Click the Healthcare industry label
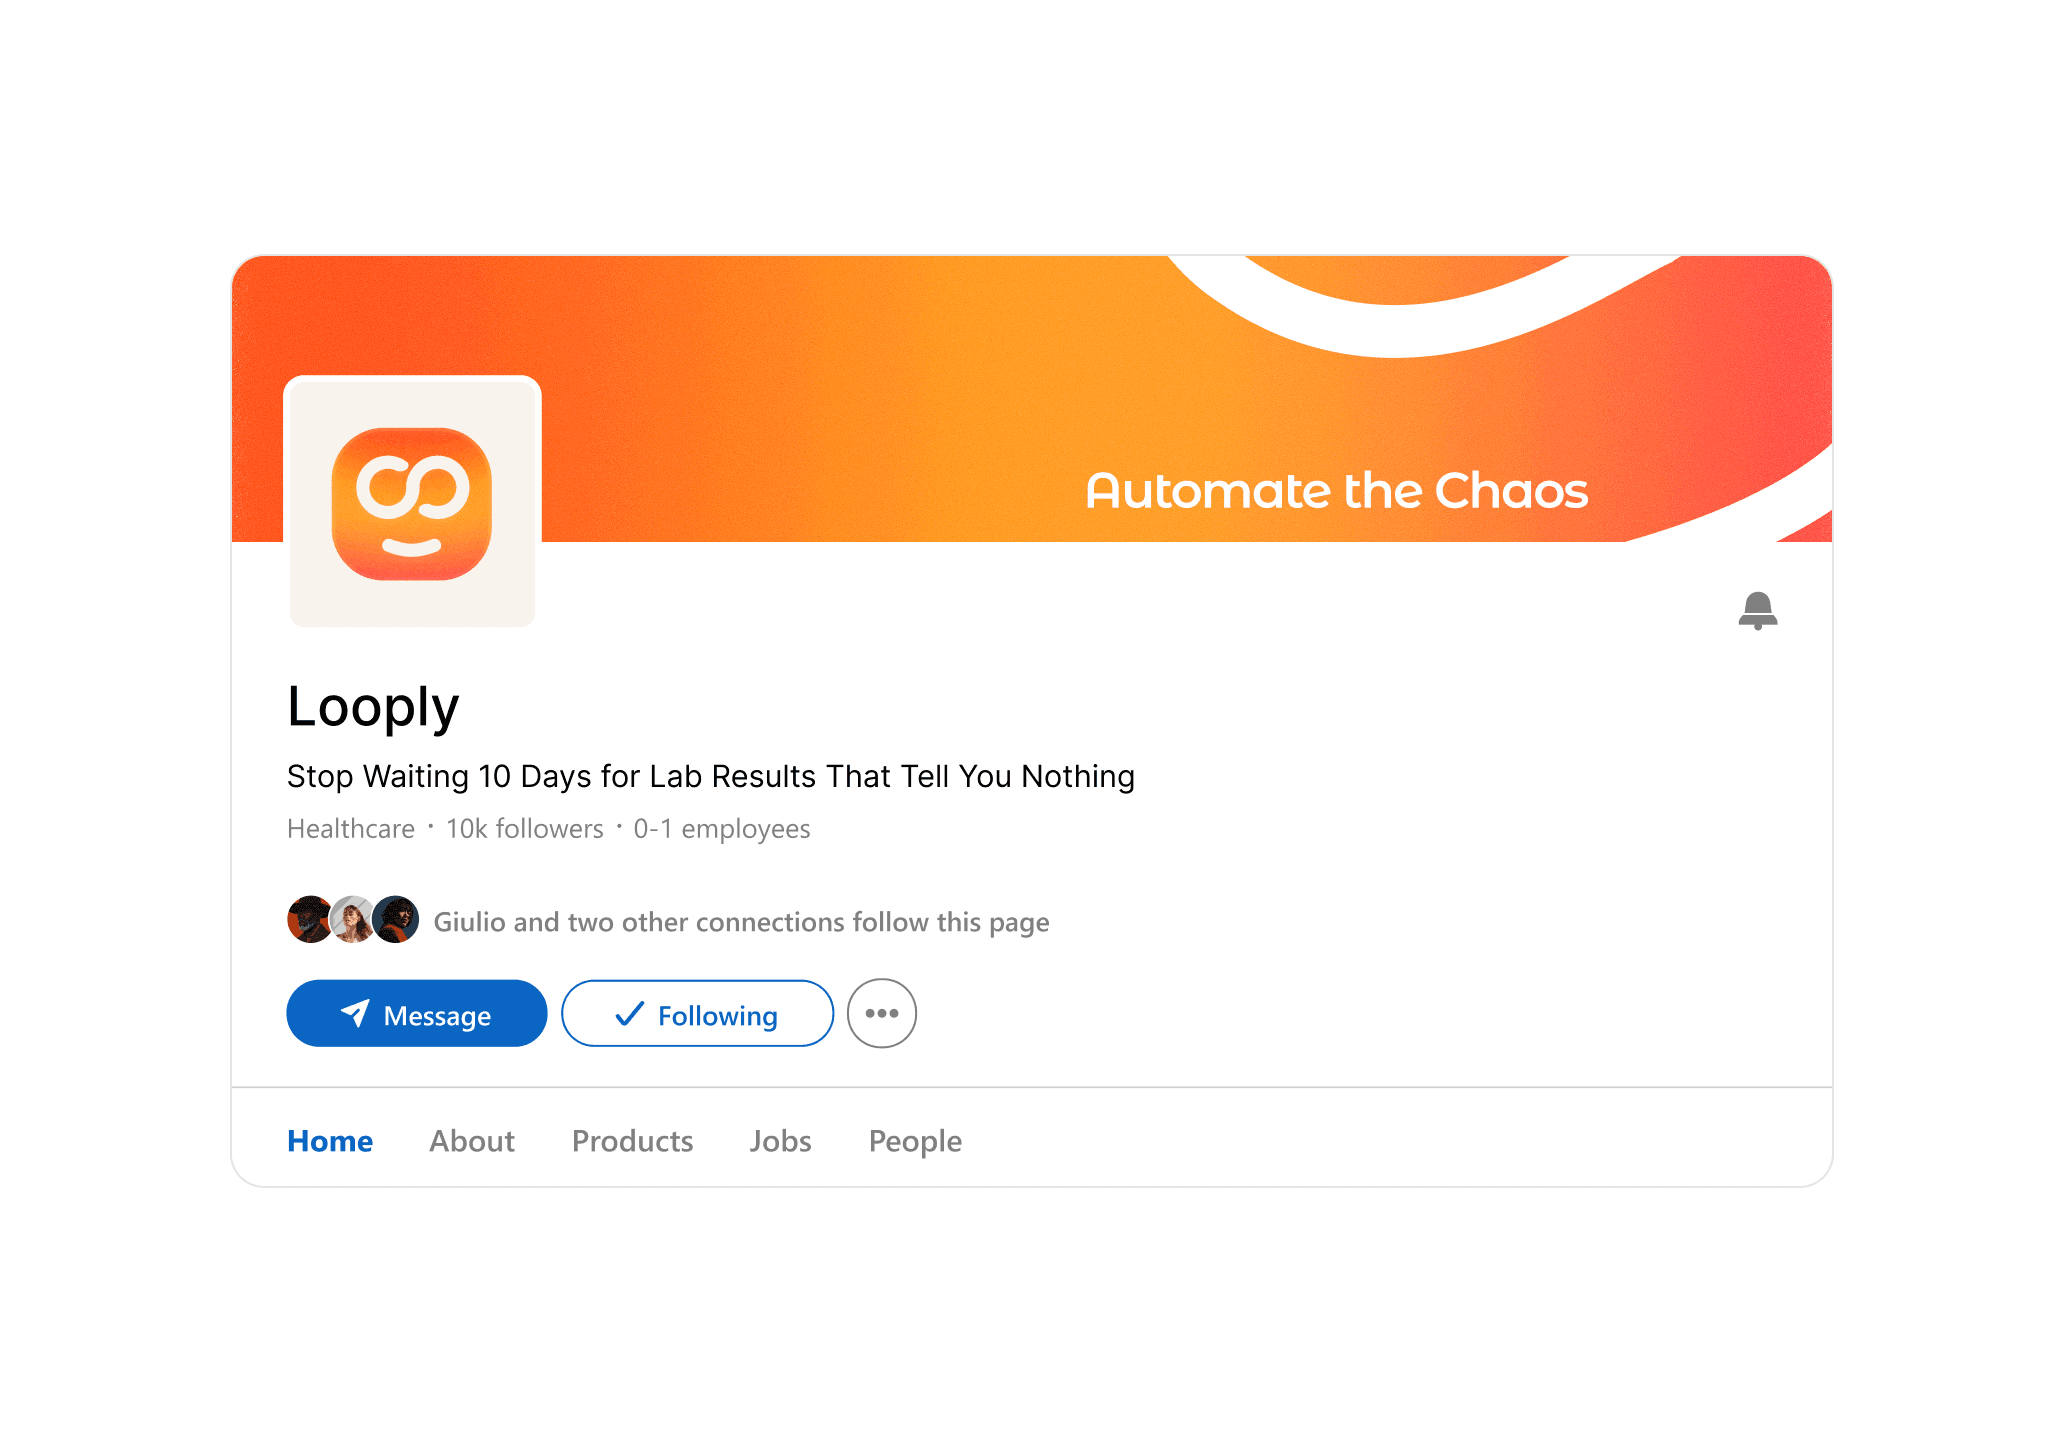 click(350, 829)
